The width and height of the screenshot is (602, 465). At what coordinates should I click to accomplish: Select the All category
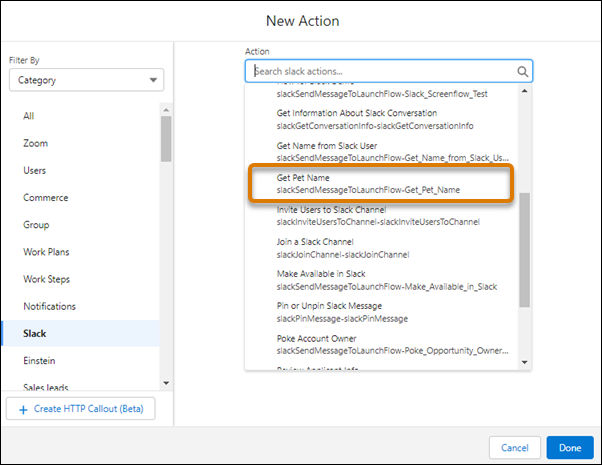coord(80,116)
